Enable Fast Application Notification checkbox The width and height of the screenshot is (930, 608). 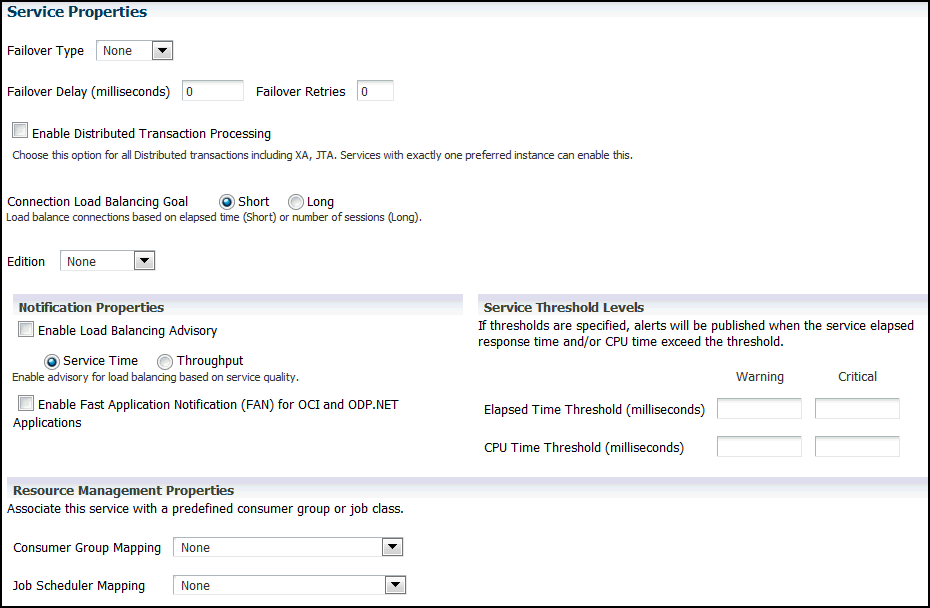pos(26,404)
